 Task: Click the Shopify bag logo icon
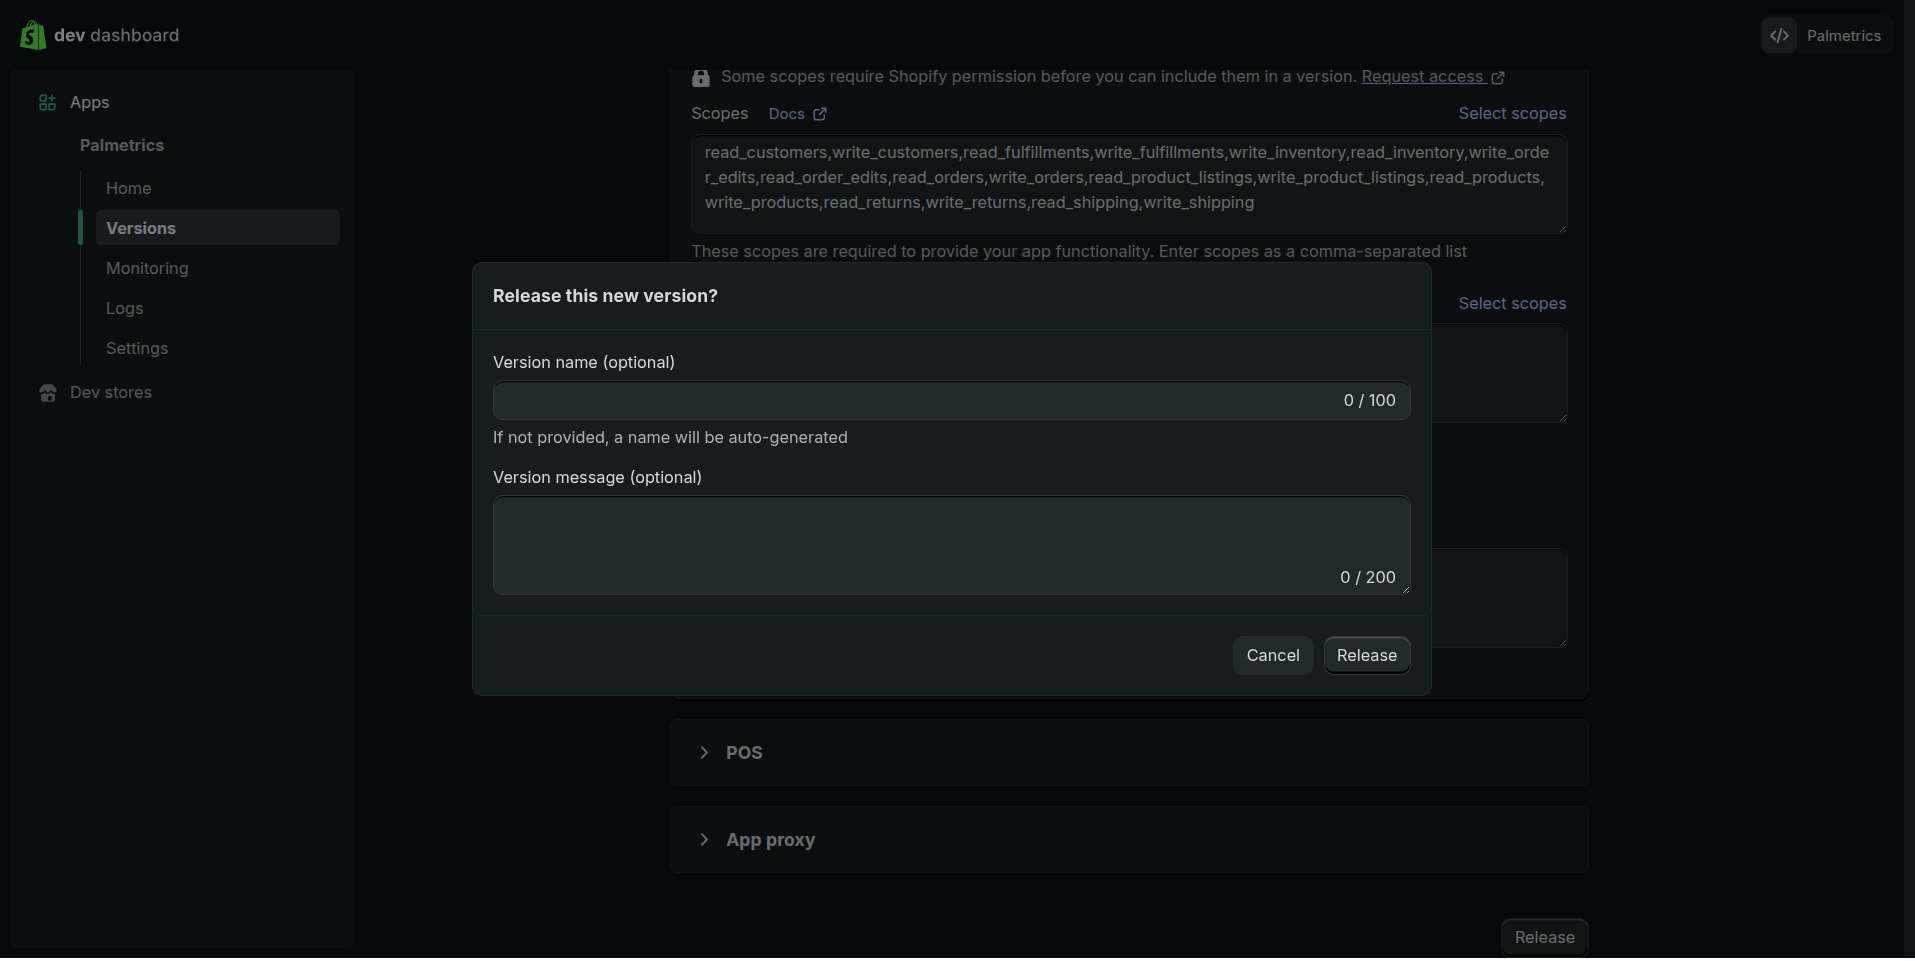[x=32, y=35]
